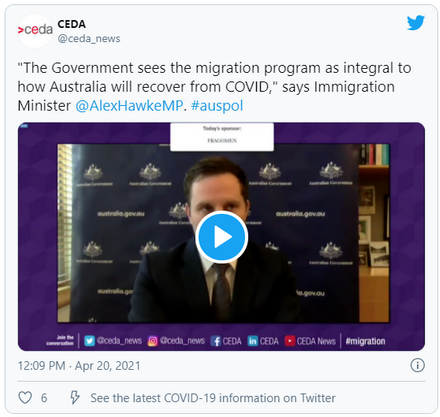Click the lightning bolt COVID-19 icon
The width and height of the screenshot is (440, 417).
click(75, 397)
